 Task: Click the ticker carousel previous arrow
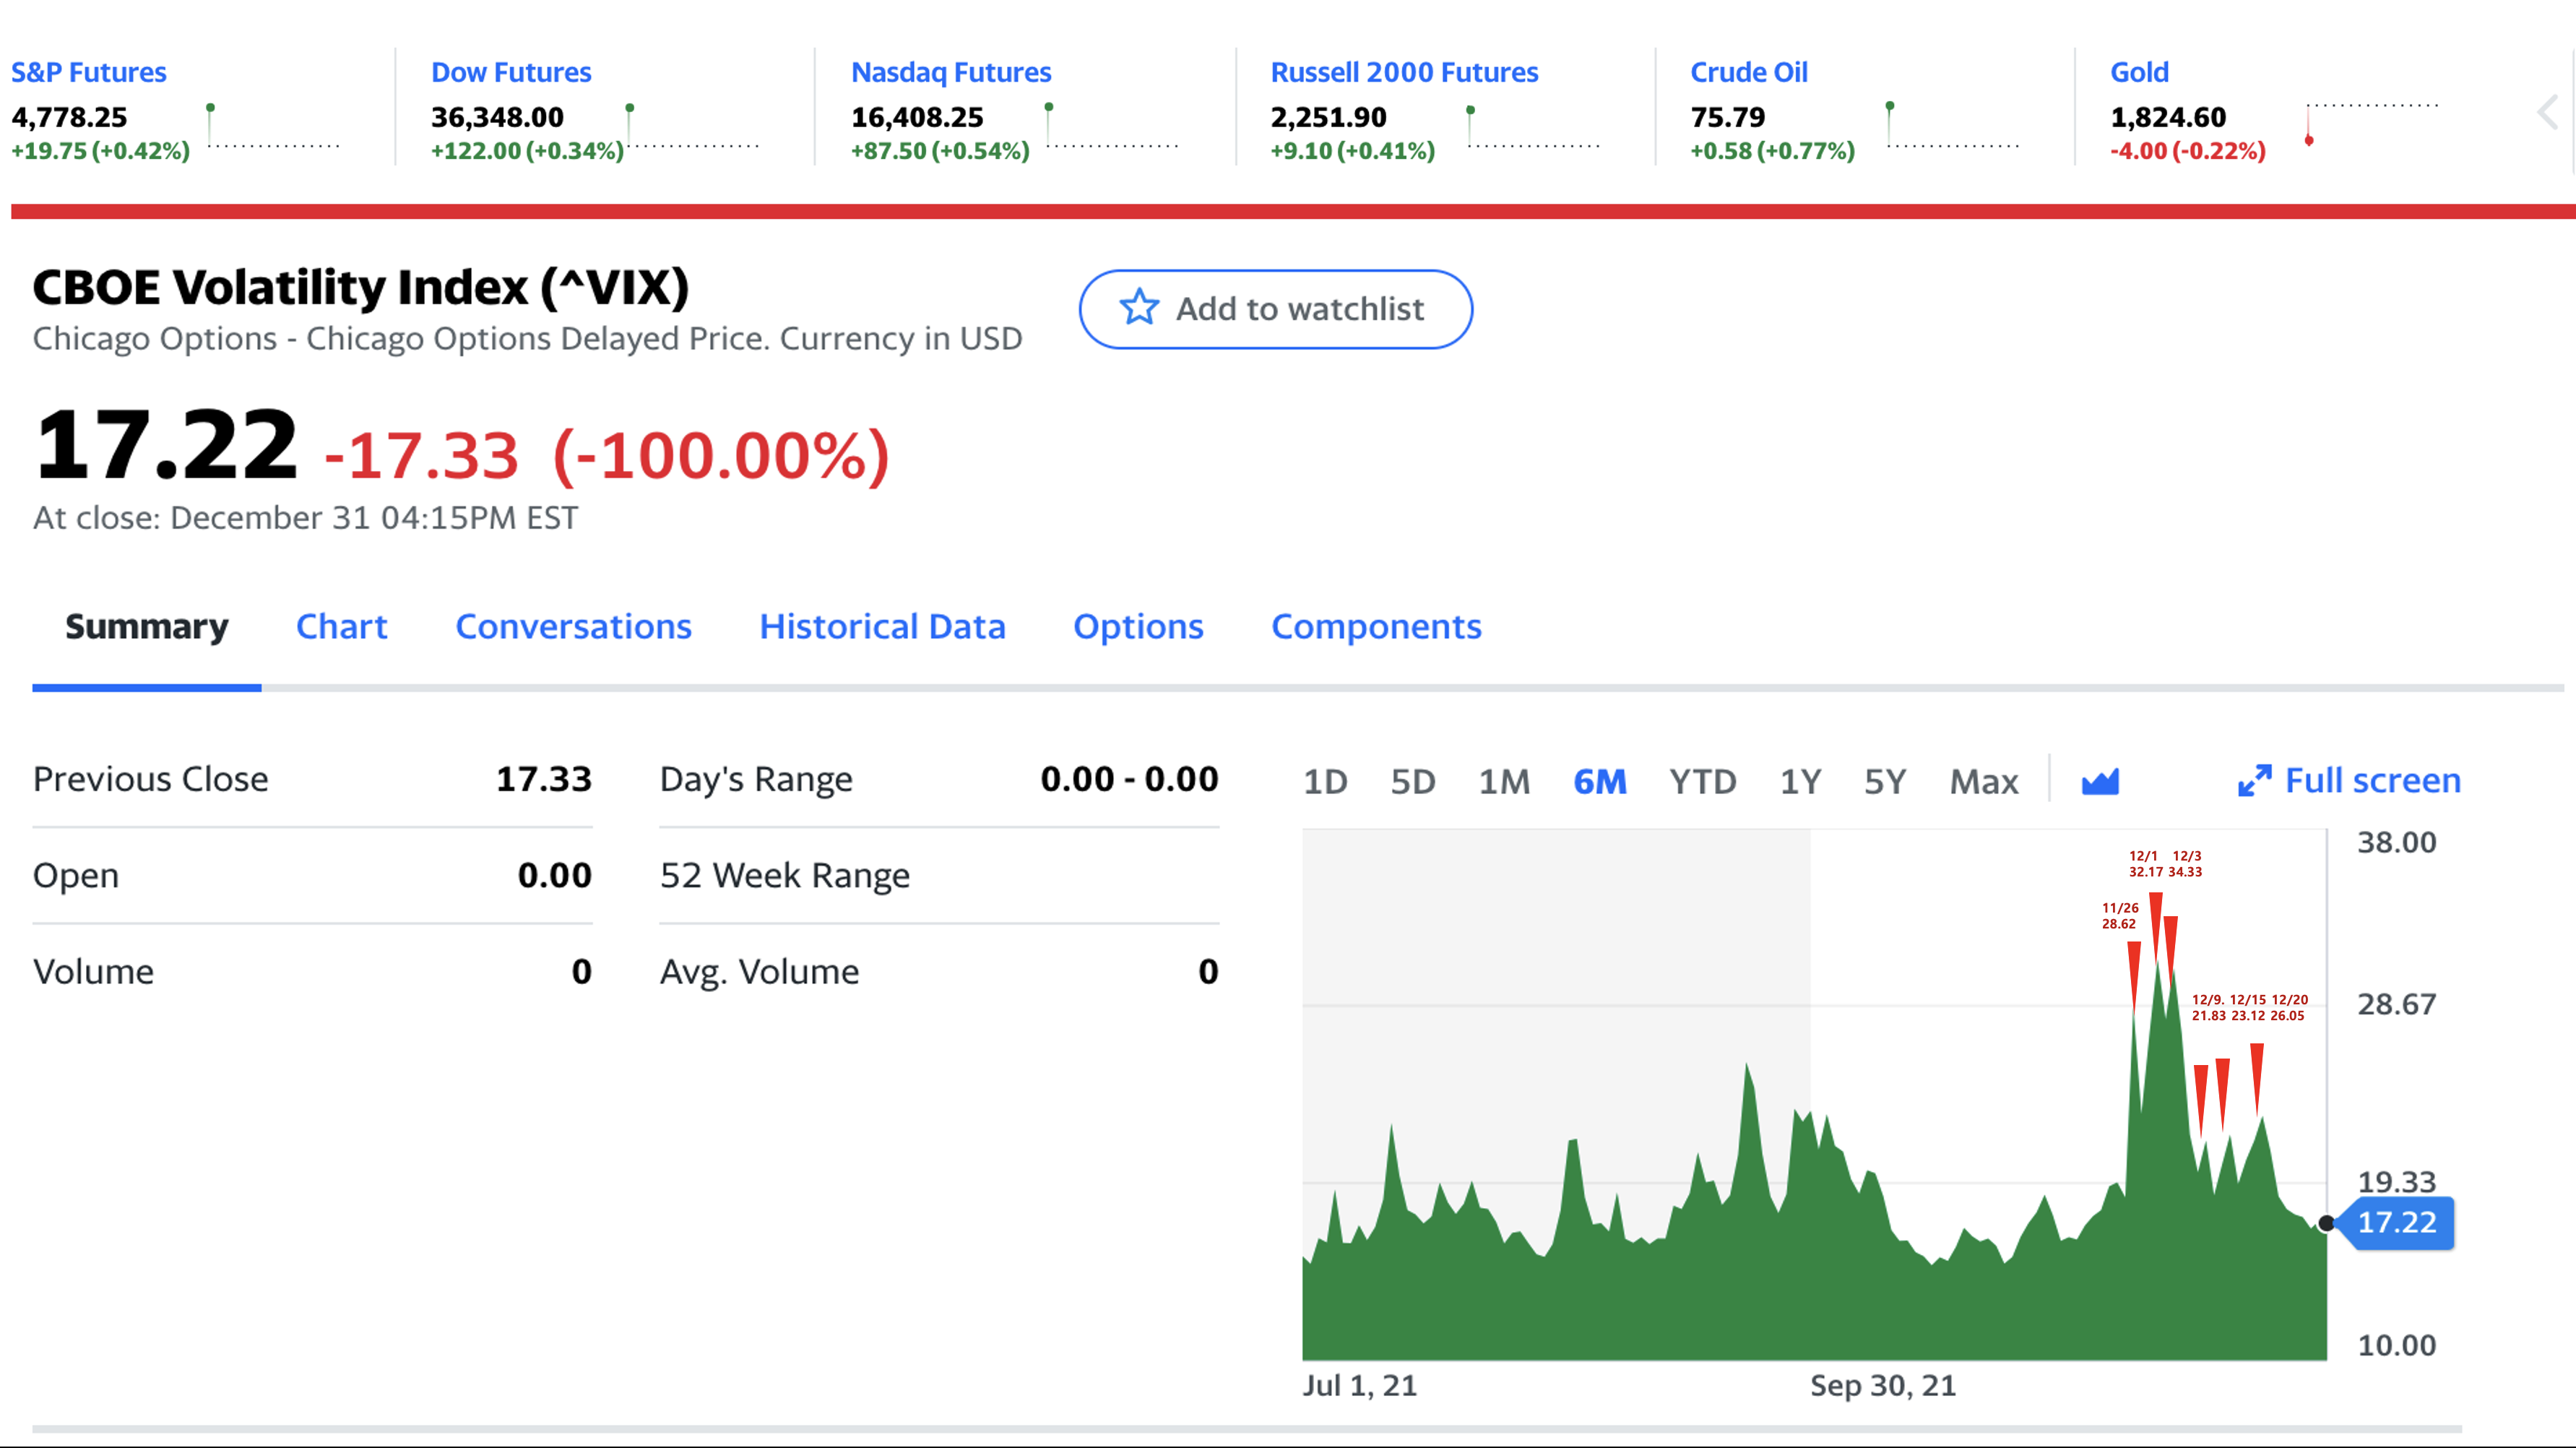coord(2548,112)
